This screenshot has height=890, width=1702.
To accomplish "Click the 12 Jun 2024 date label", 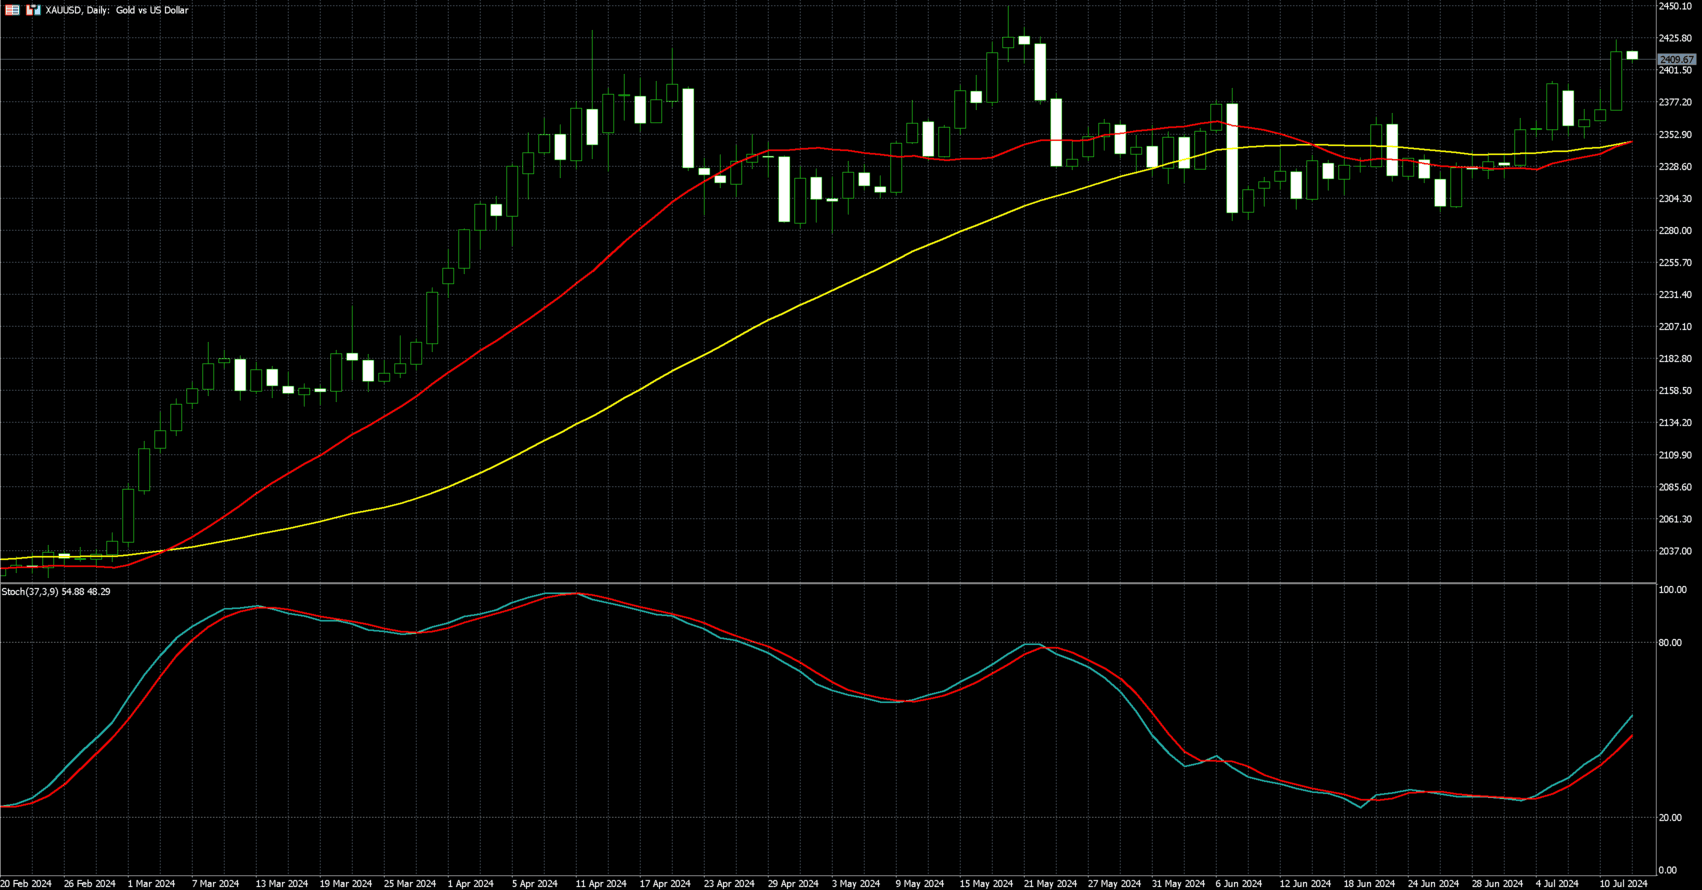I will tap(1305, 884).
